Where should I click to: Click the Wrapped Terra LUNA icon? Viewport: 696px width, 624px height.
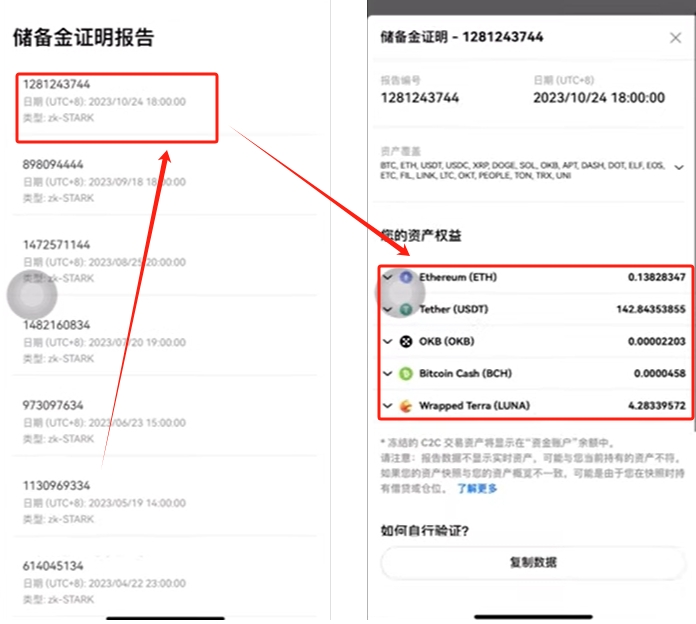click(x=406, y=406)
